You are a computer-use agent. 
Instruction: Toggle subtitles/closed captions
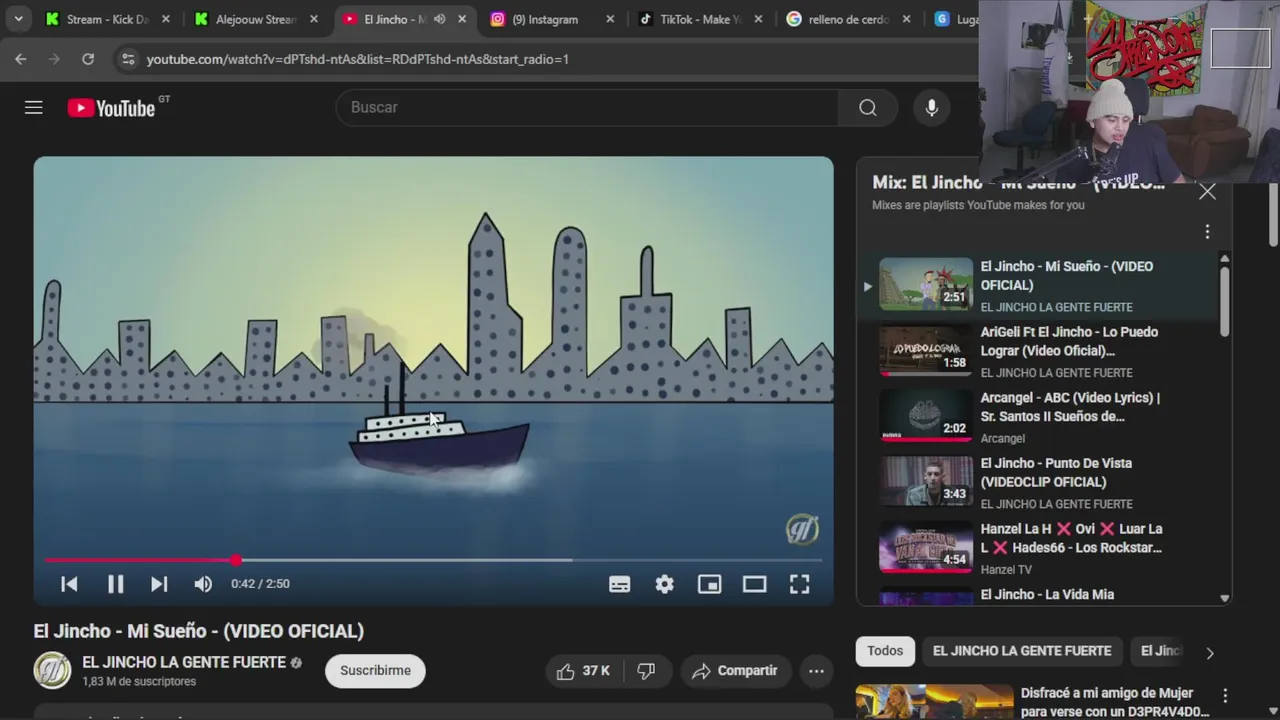coord(620,584)
